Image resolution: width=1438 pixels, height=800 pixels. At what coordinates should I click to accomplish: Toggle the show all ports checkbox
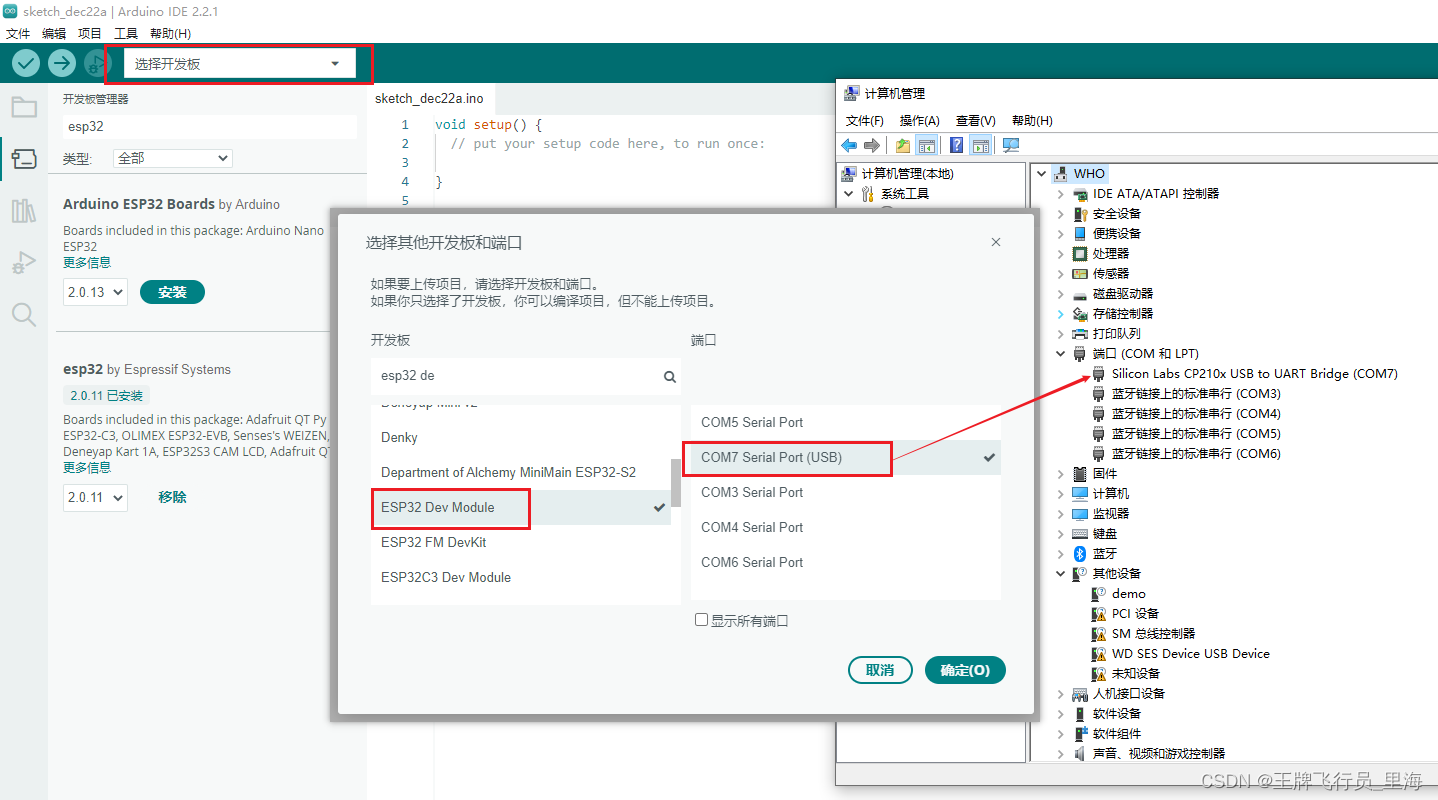(702, 620)
